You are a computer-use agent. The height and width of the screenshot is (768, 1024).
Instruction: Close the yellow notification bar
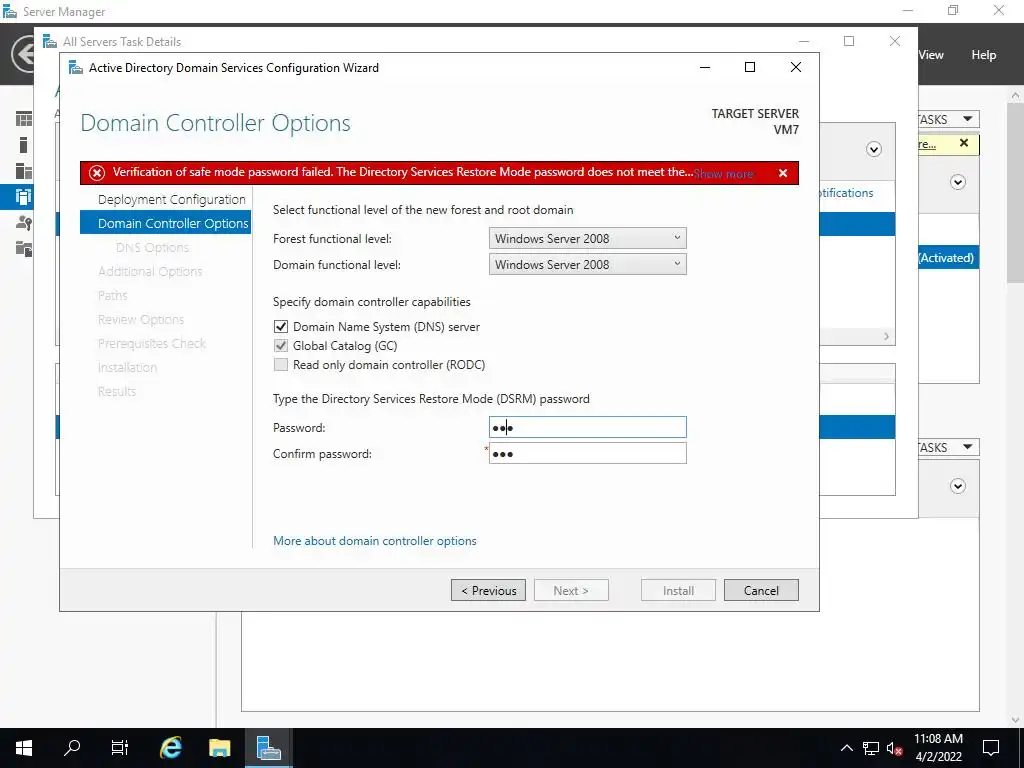964,143
